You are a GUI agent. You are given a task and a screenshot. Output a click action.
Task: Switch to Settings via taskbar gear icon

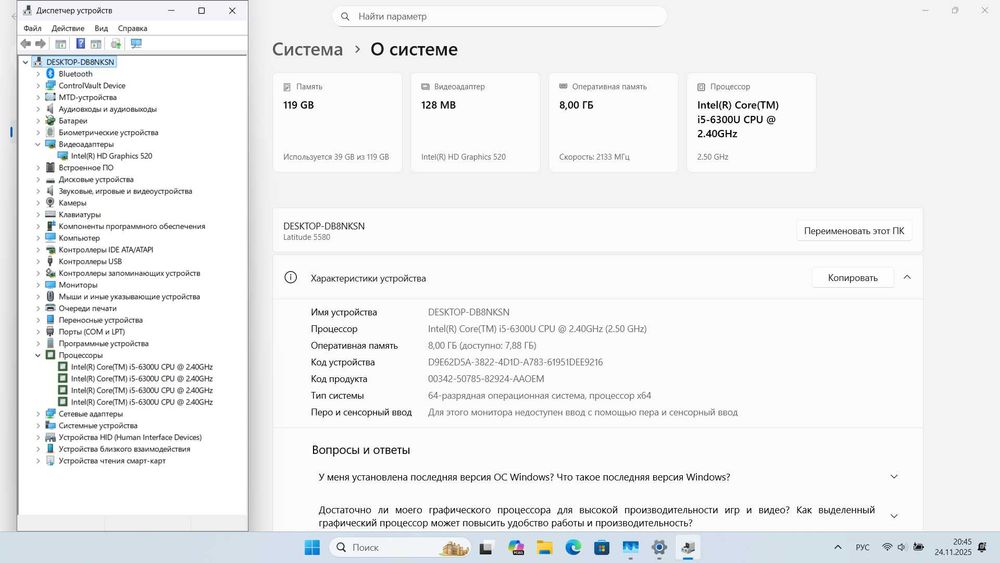[x=659, y=547]
